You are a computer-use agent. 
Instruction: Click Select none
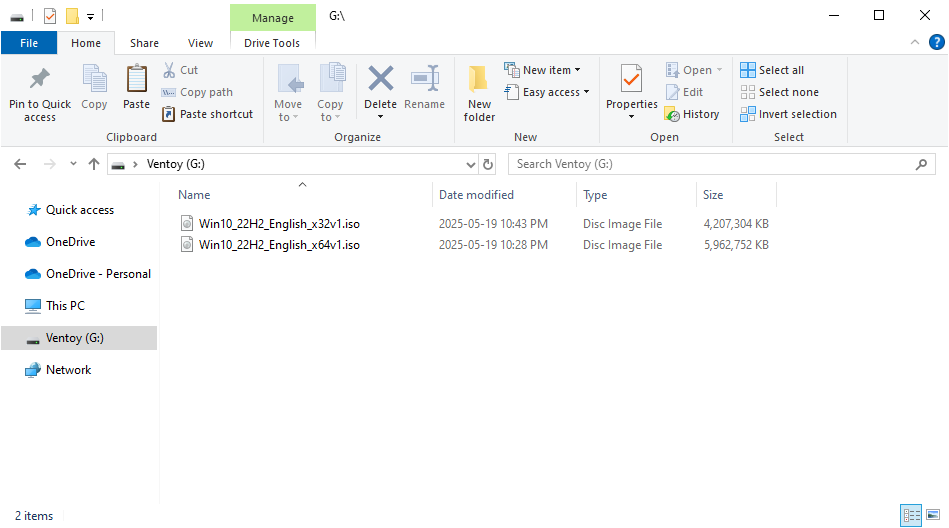pyautogui.click(x=780, y=92)
